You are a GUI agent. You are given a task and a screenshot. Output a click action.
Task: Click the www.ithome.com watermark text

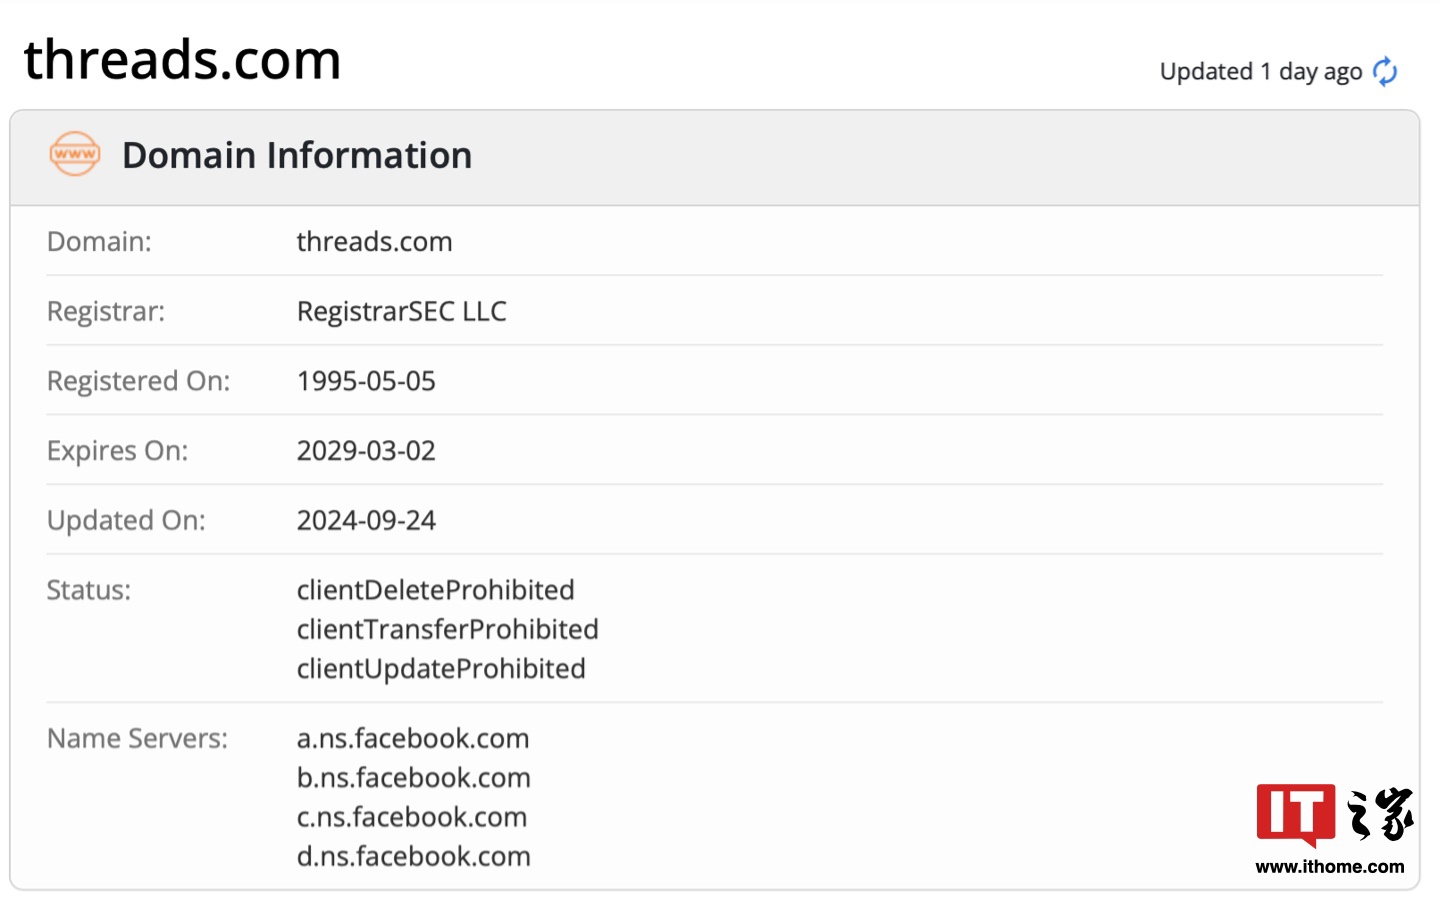pyautogui.click(x=1329, y=867)
